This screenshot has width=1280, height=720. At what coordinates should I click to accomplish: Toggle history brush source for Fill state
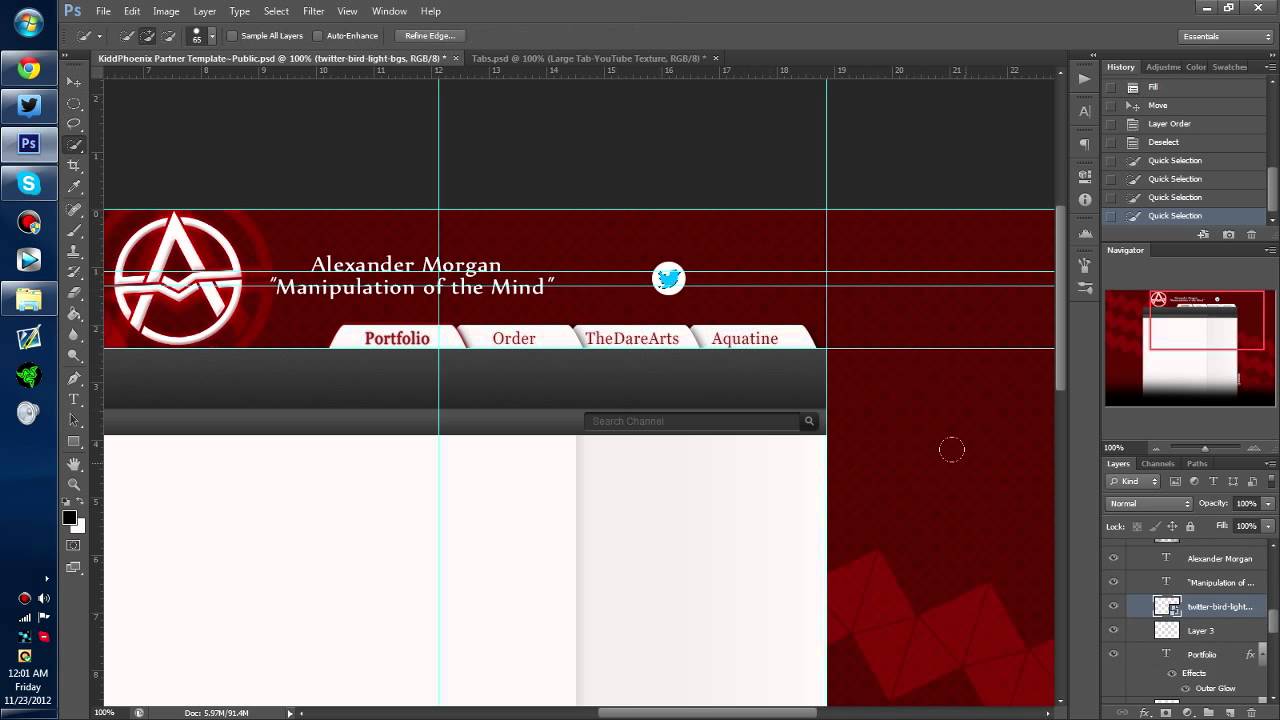pos(1111,87)
